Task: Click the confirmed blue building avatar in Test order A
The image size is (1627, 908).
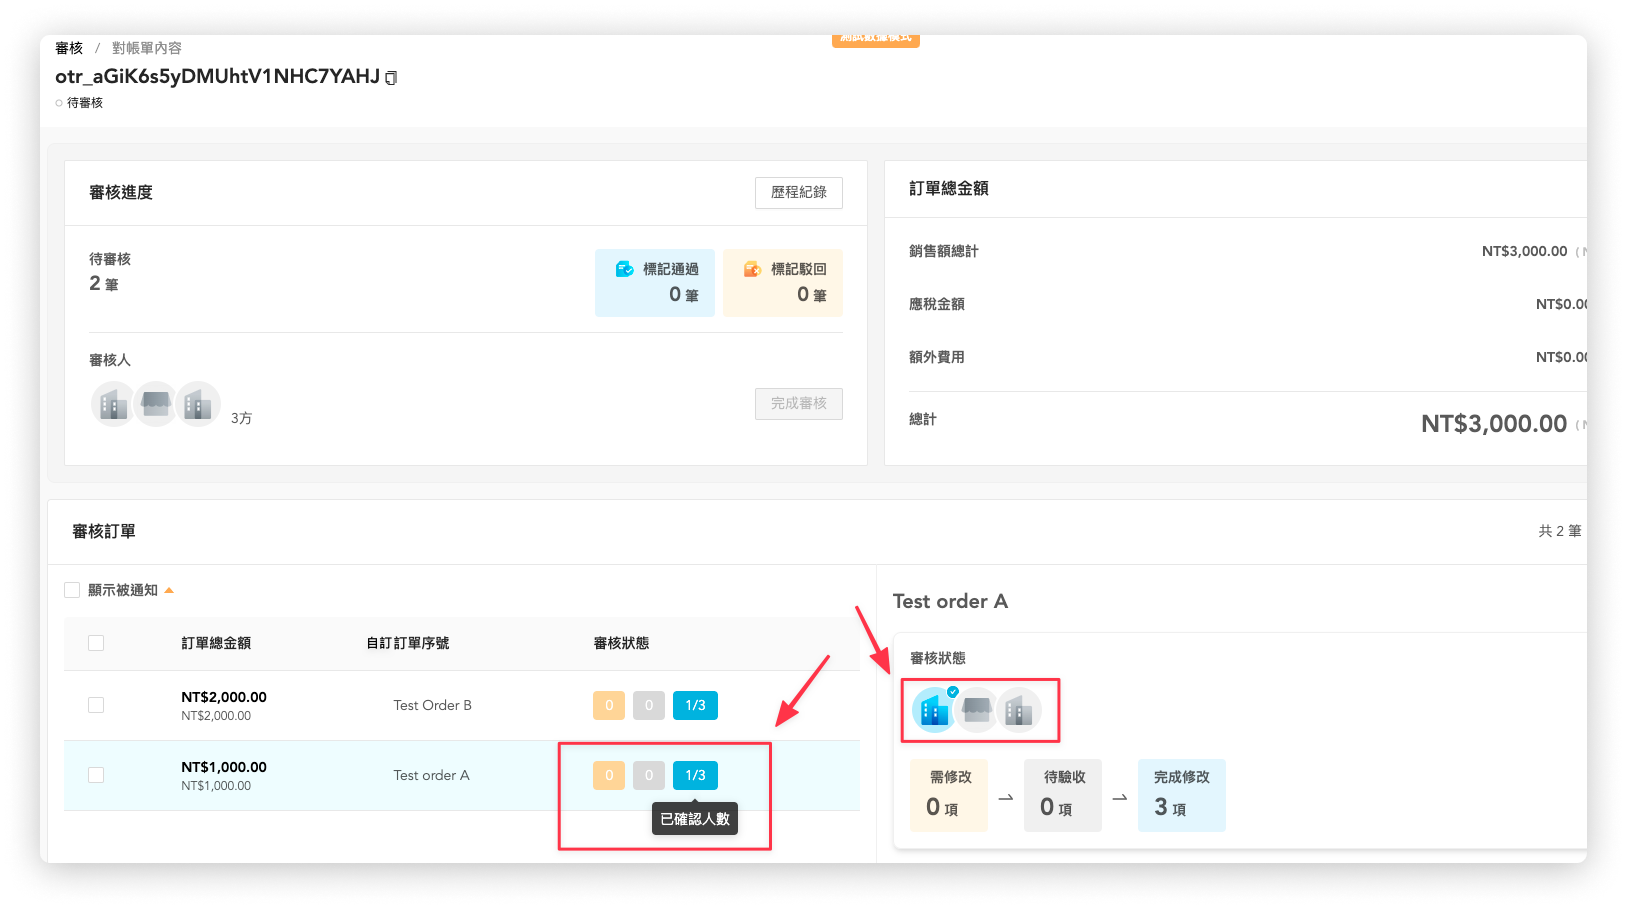Action: 934,710
